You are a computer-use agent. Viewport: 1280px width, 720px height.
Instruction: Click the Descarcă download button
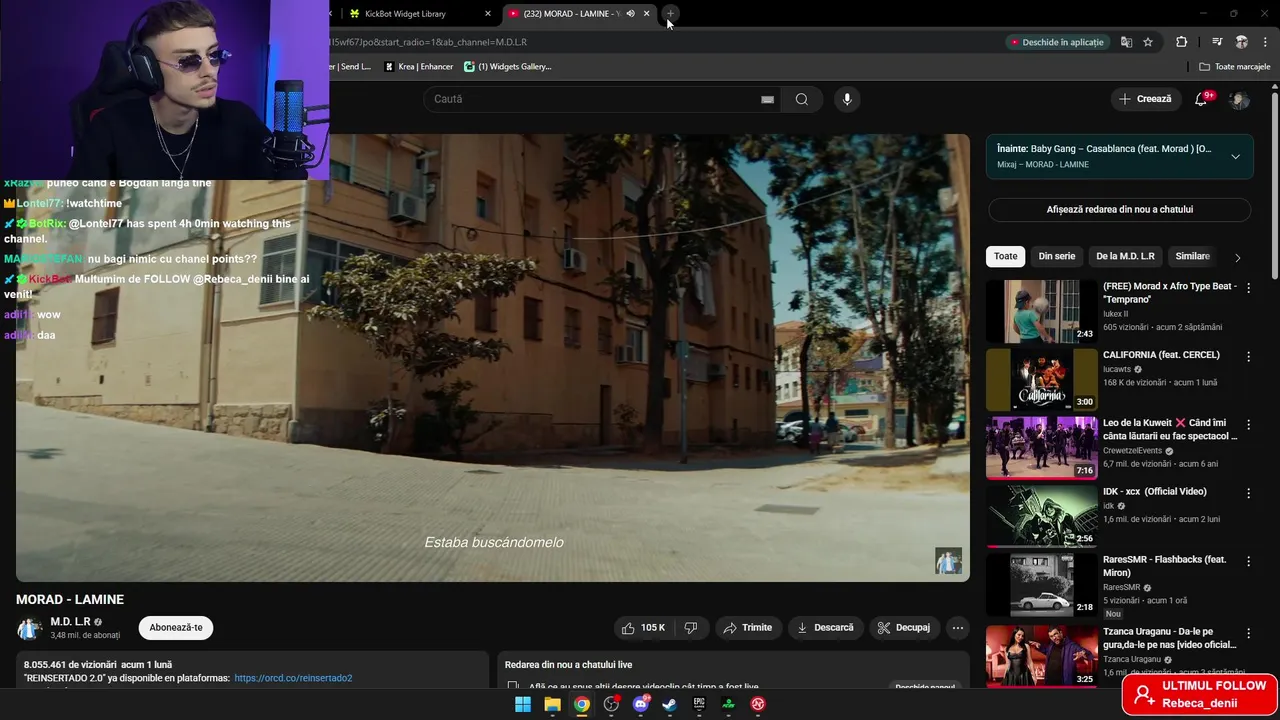coord(826,628)
